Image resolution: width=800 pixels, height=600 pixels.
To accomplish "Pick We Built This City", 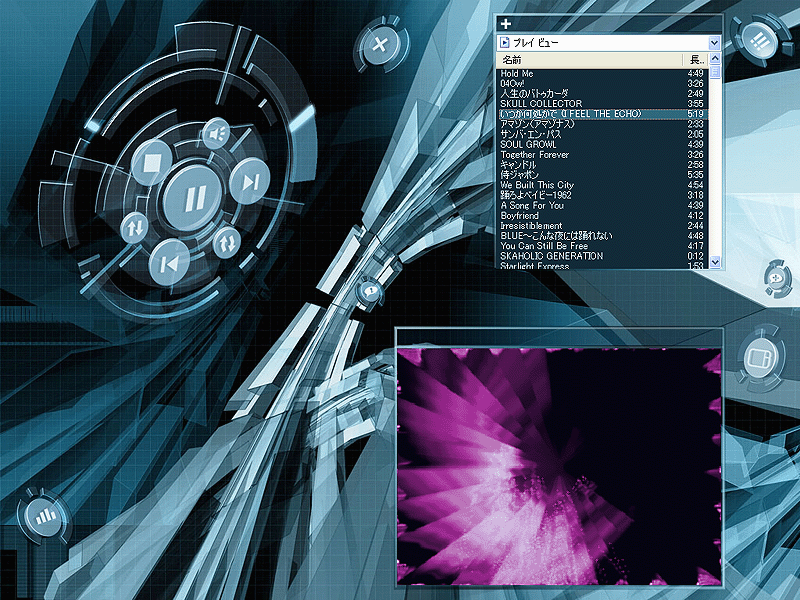I will coord(603,185).
